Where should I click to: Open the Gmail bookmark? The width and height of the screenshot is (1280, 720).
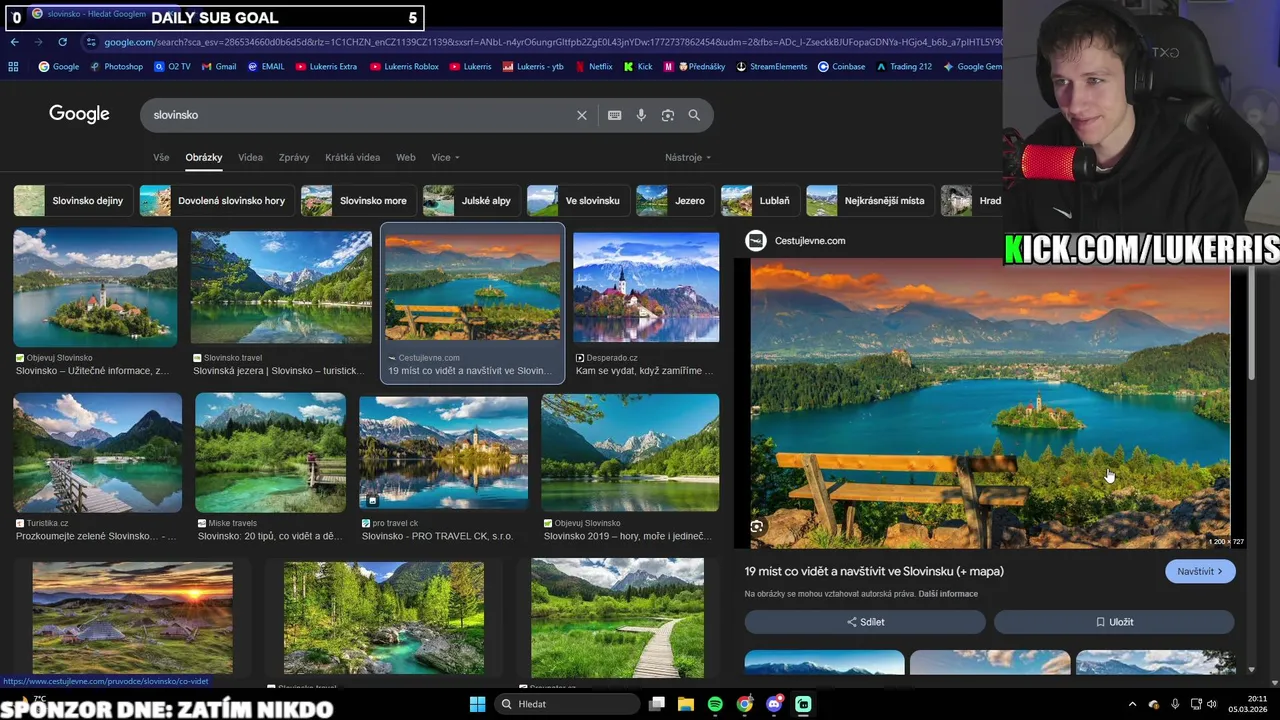click(219, 67)
